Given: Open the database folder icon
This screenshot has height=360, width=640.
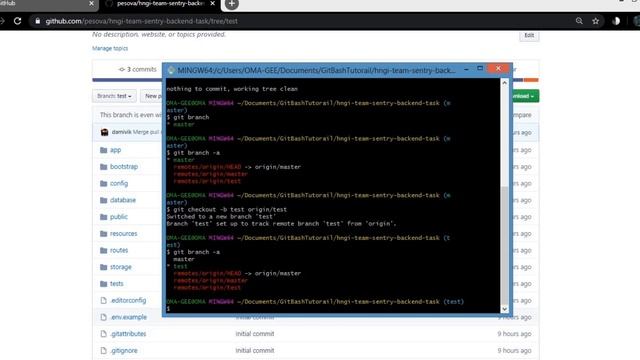Looking at the screenshot, I should click(104, 200).
